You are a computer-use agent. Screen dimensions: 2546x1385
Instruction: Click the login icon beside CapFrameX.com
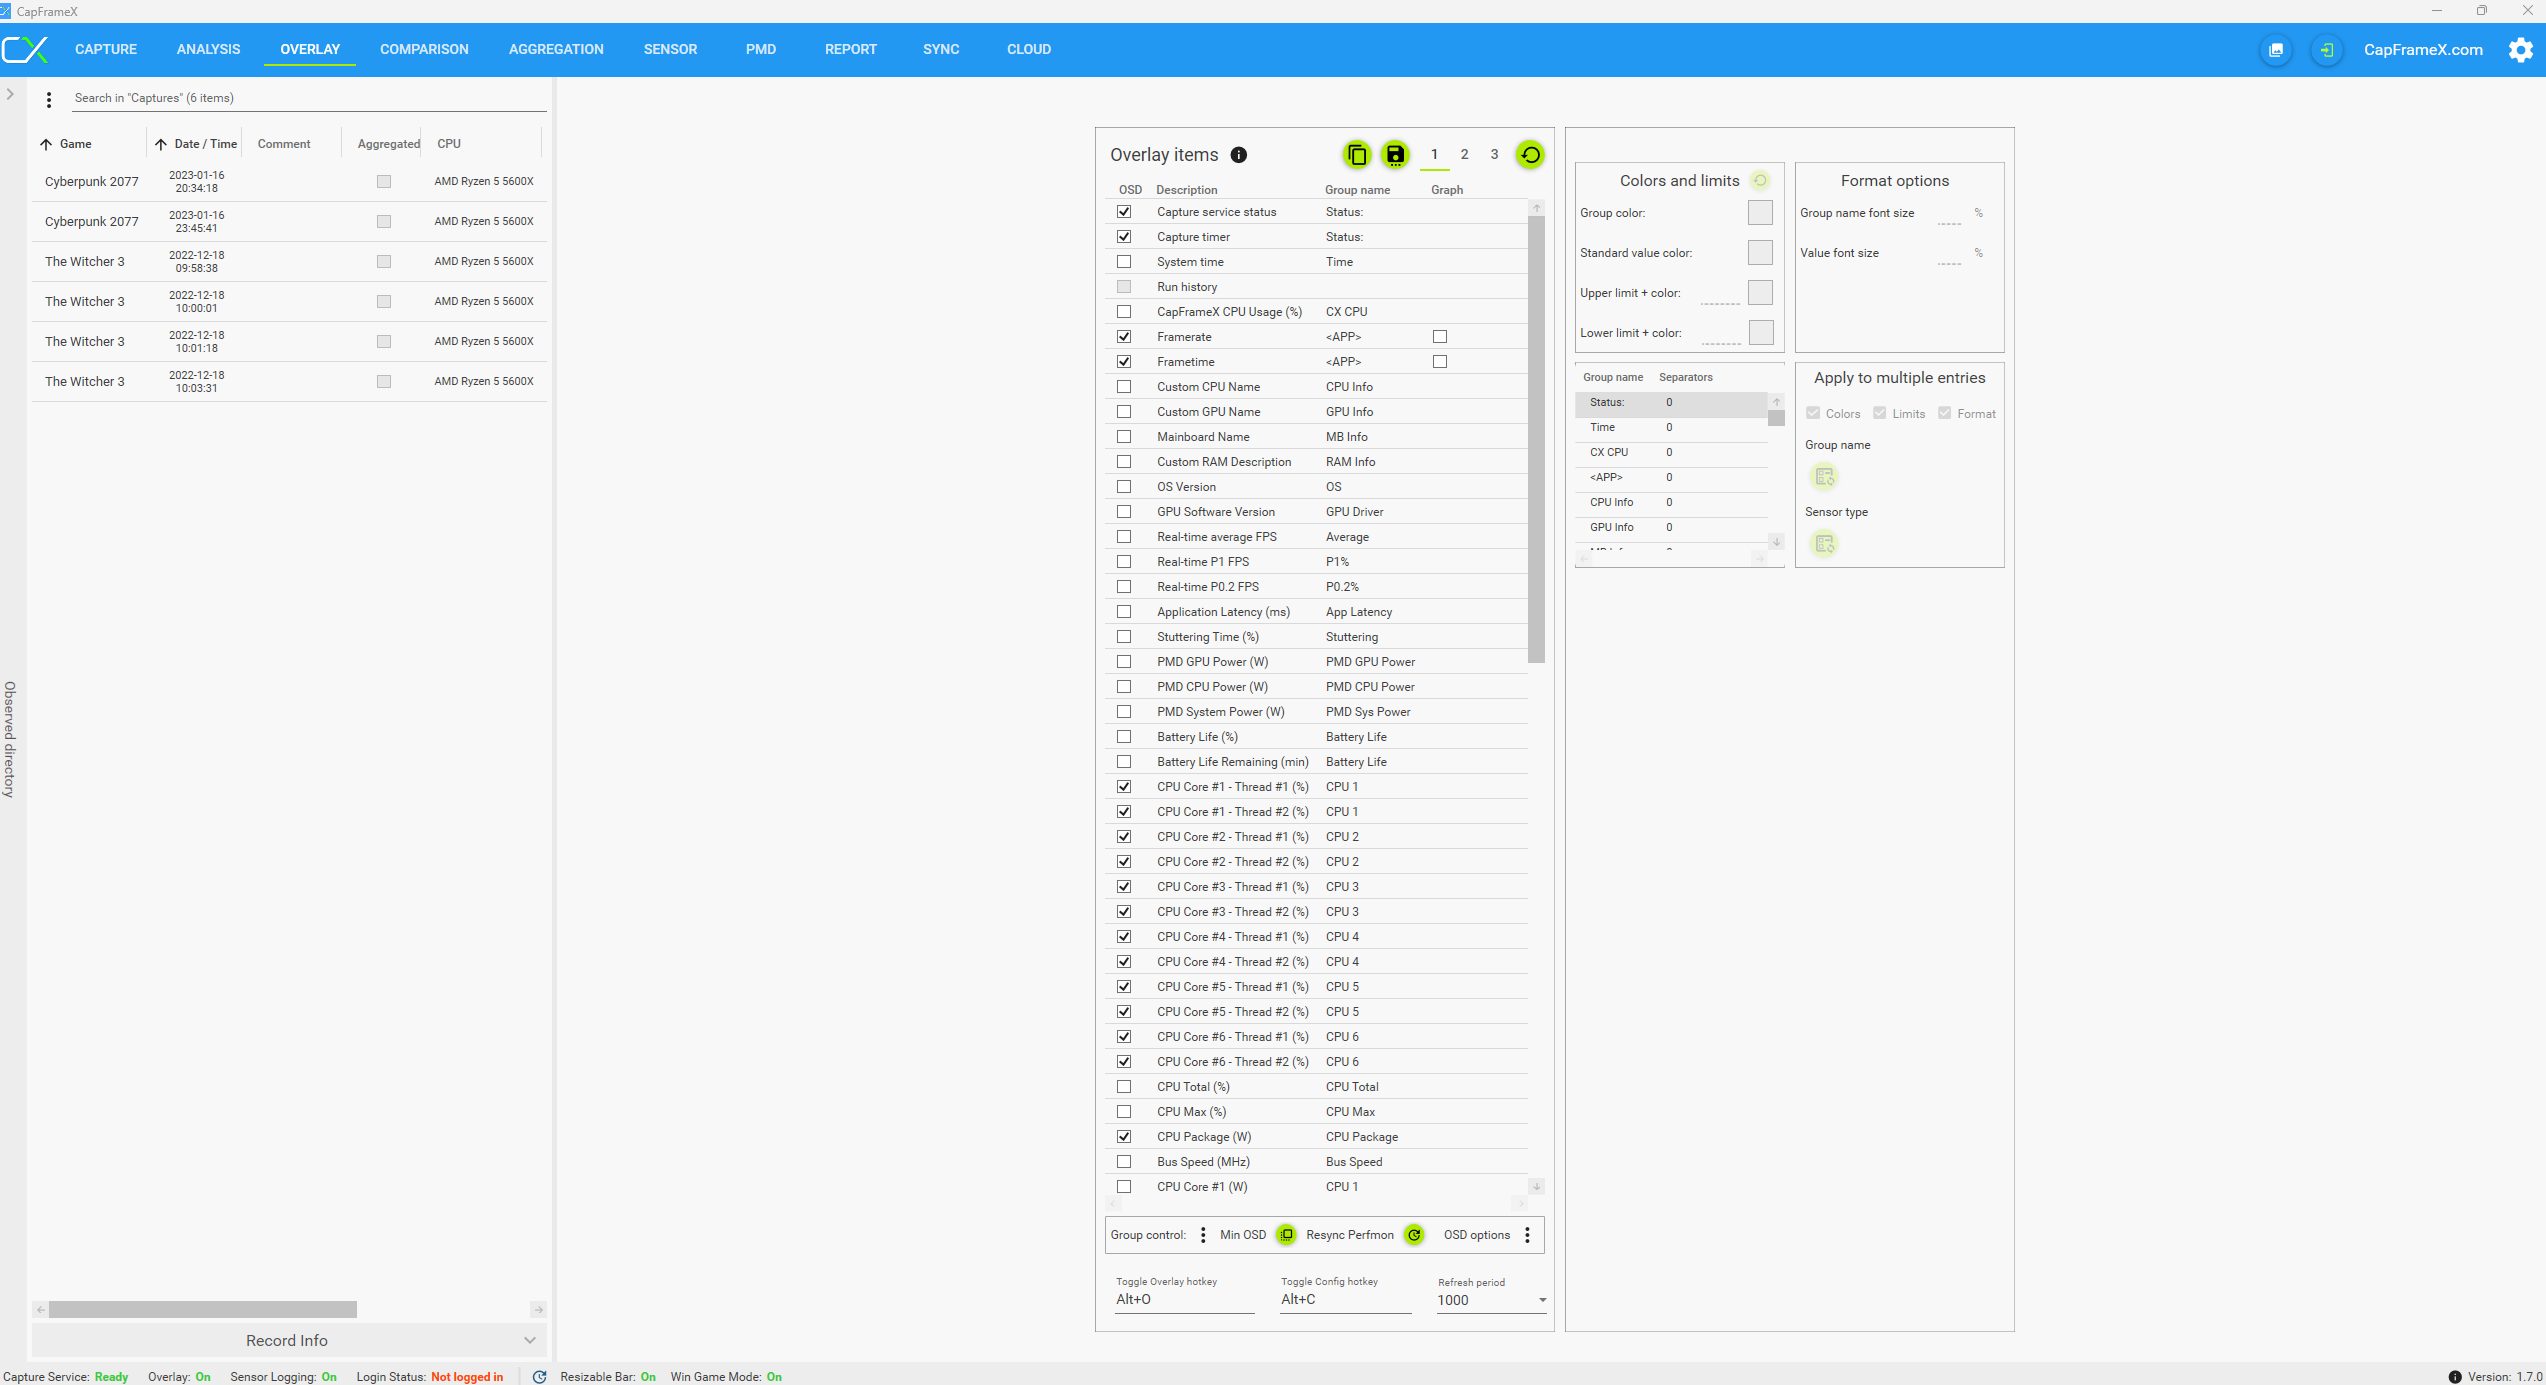click(2327, 50)
